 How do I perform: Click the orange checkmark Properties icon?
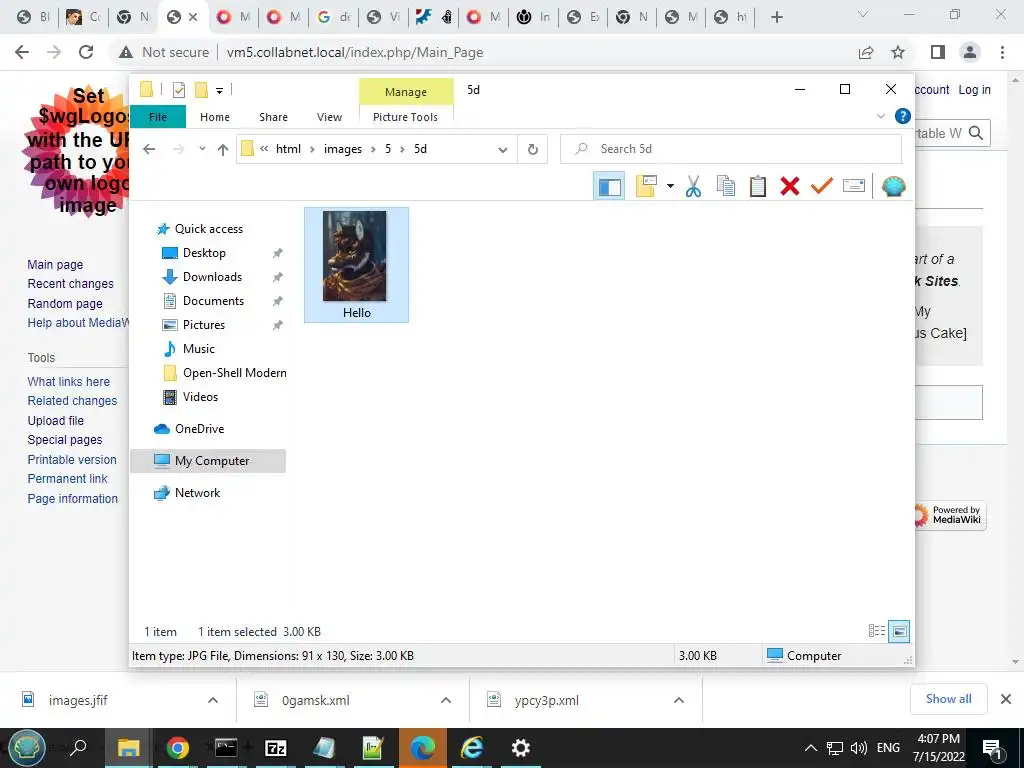822,187
